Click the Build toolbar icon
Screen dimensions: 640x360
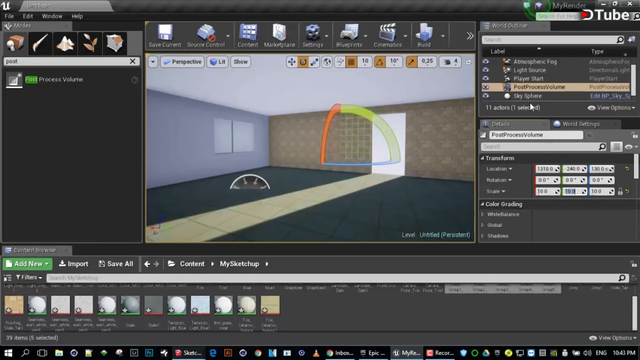coord(424,36)
